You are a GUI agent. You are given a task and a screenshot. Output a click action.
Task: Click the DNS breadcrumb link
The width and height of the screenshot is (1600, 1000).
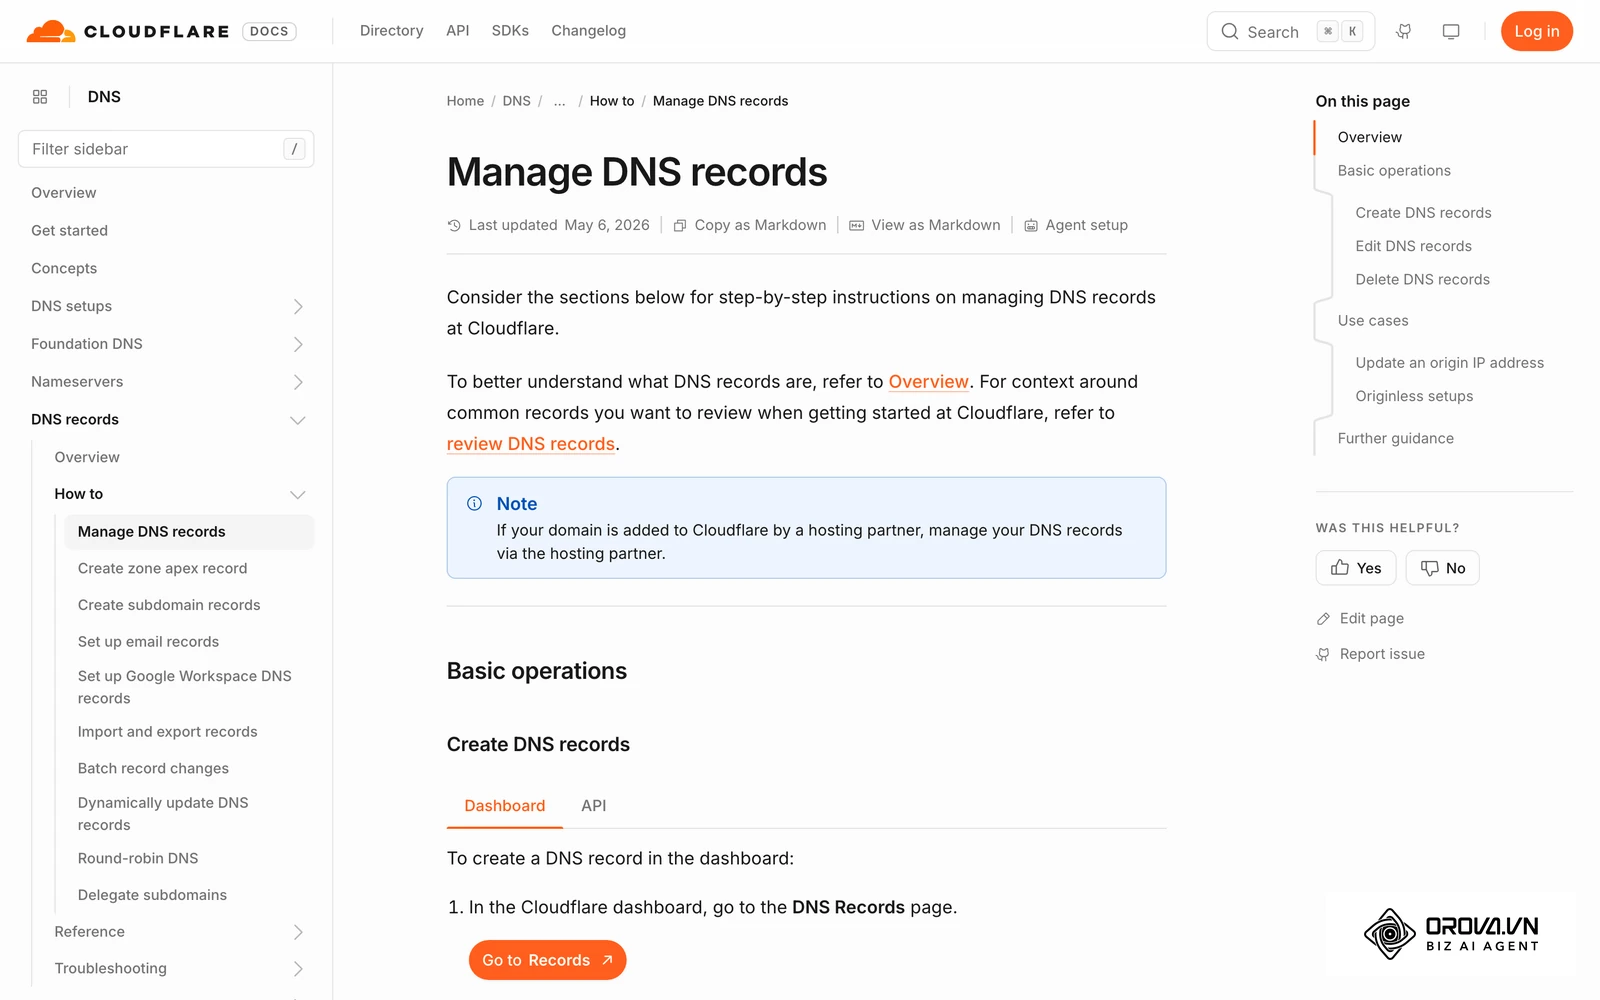point(517,101)
